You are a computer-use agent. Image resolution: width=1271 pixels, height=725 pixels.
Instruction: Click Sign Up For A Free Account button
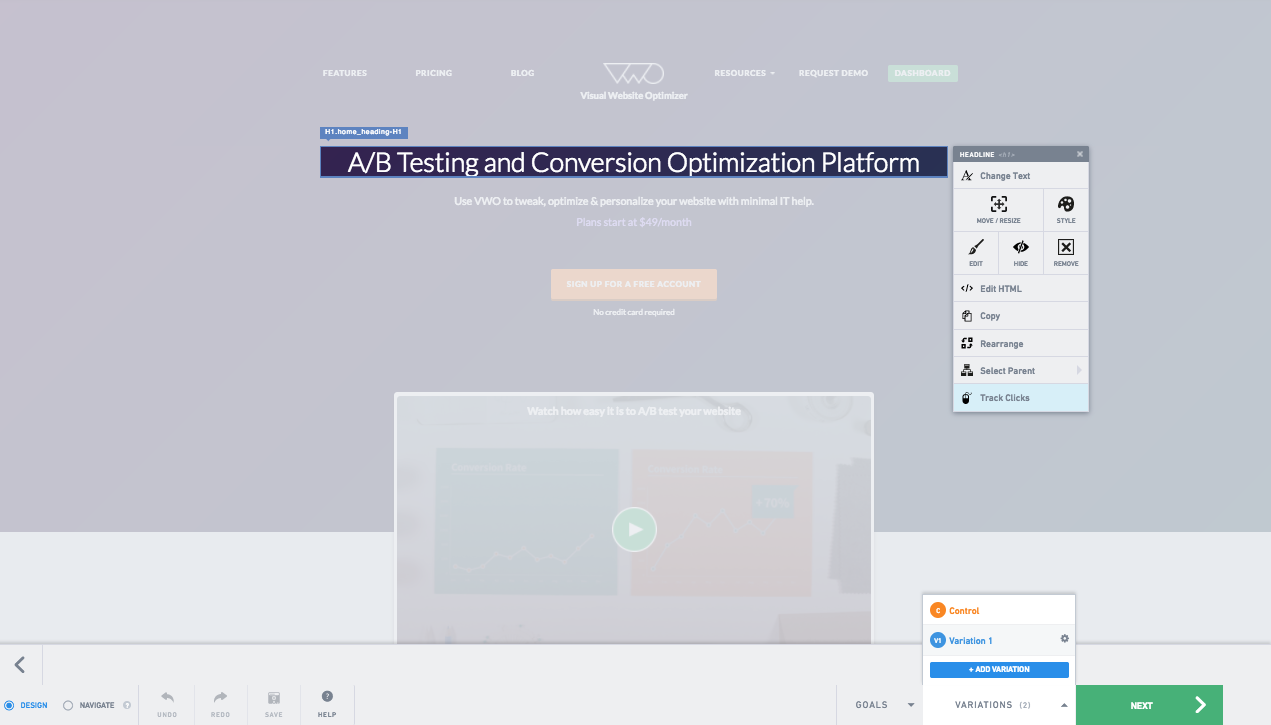point(634,284)
